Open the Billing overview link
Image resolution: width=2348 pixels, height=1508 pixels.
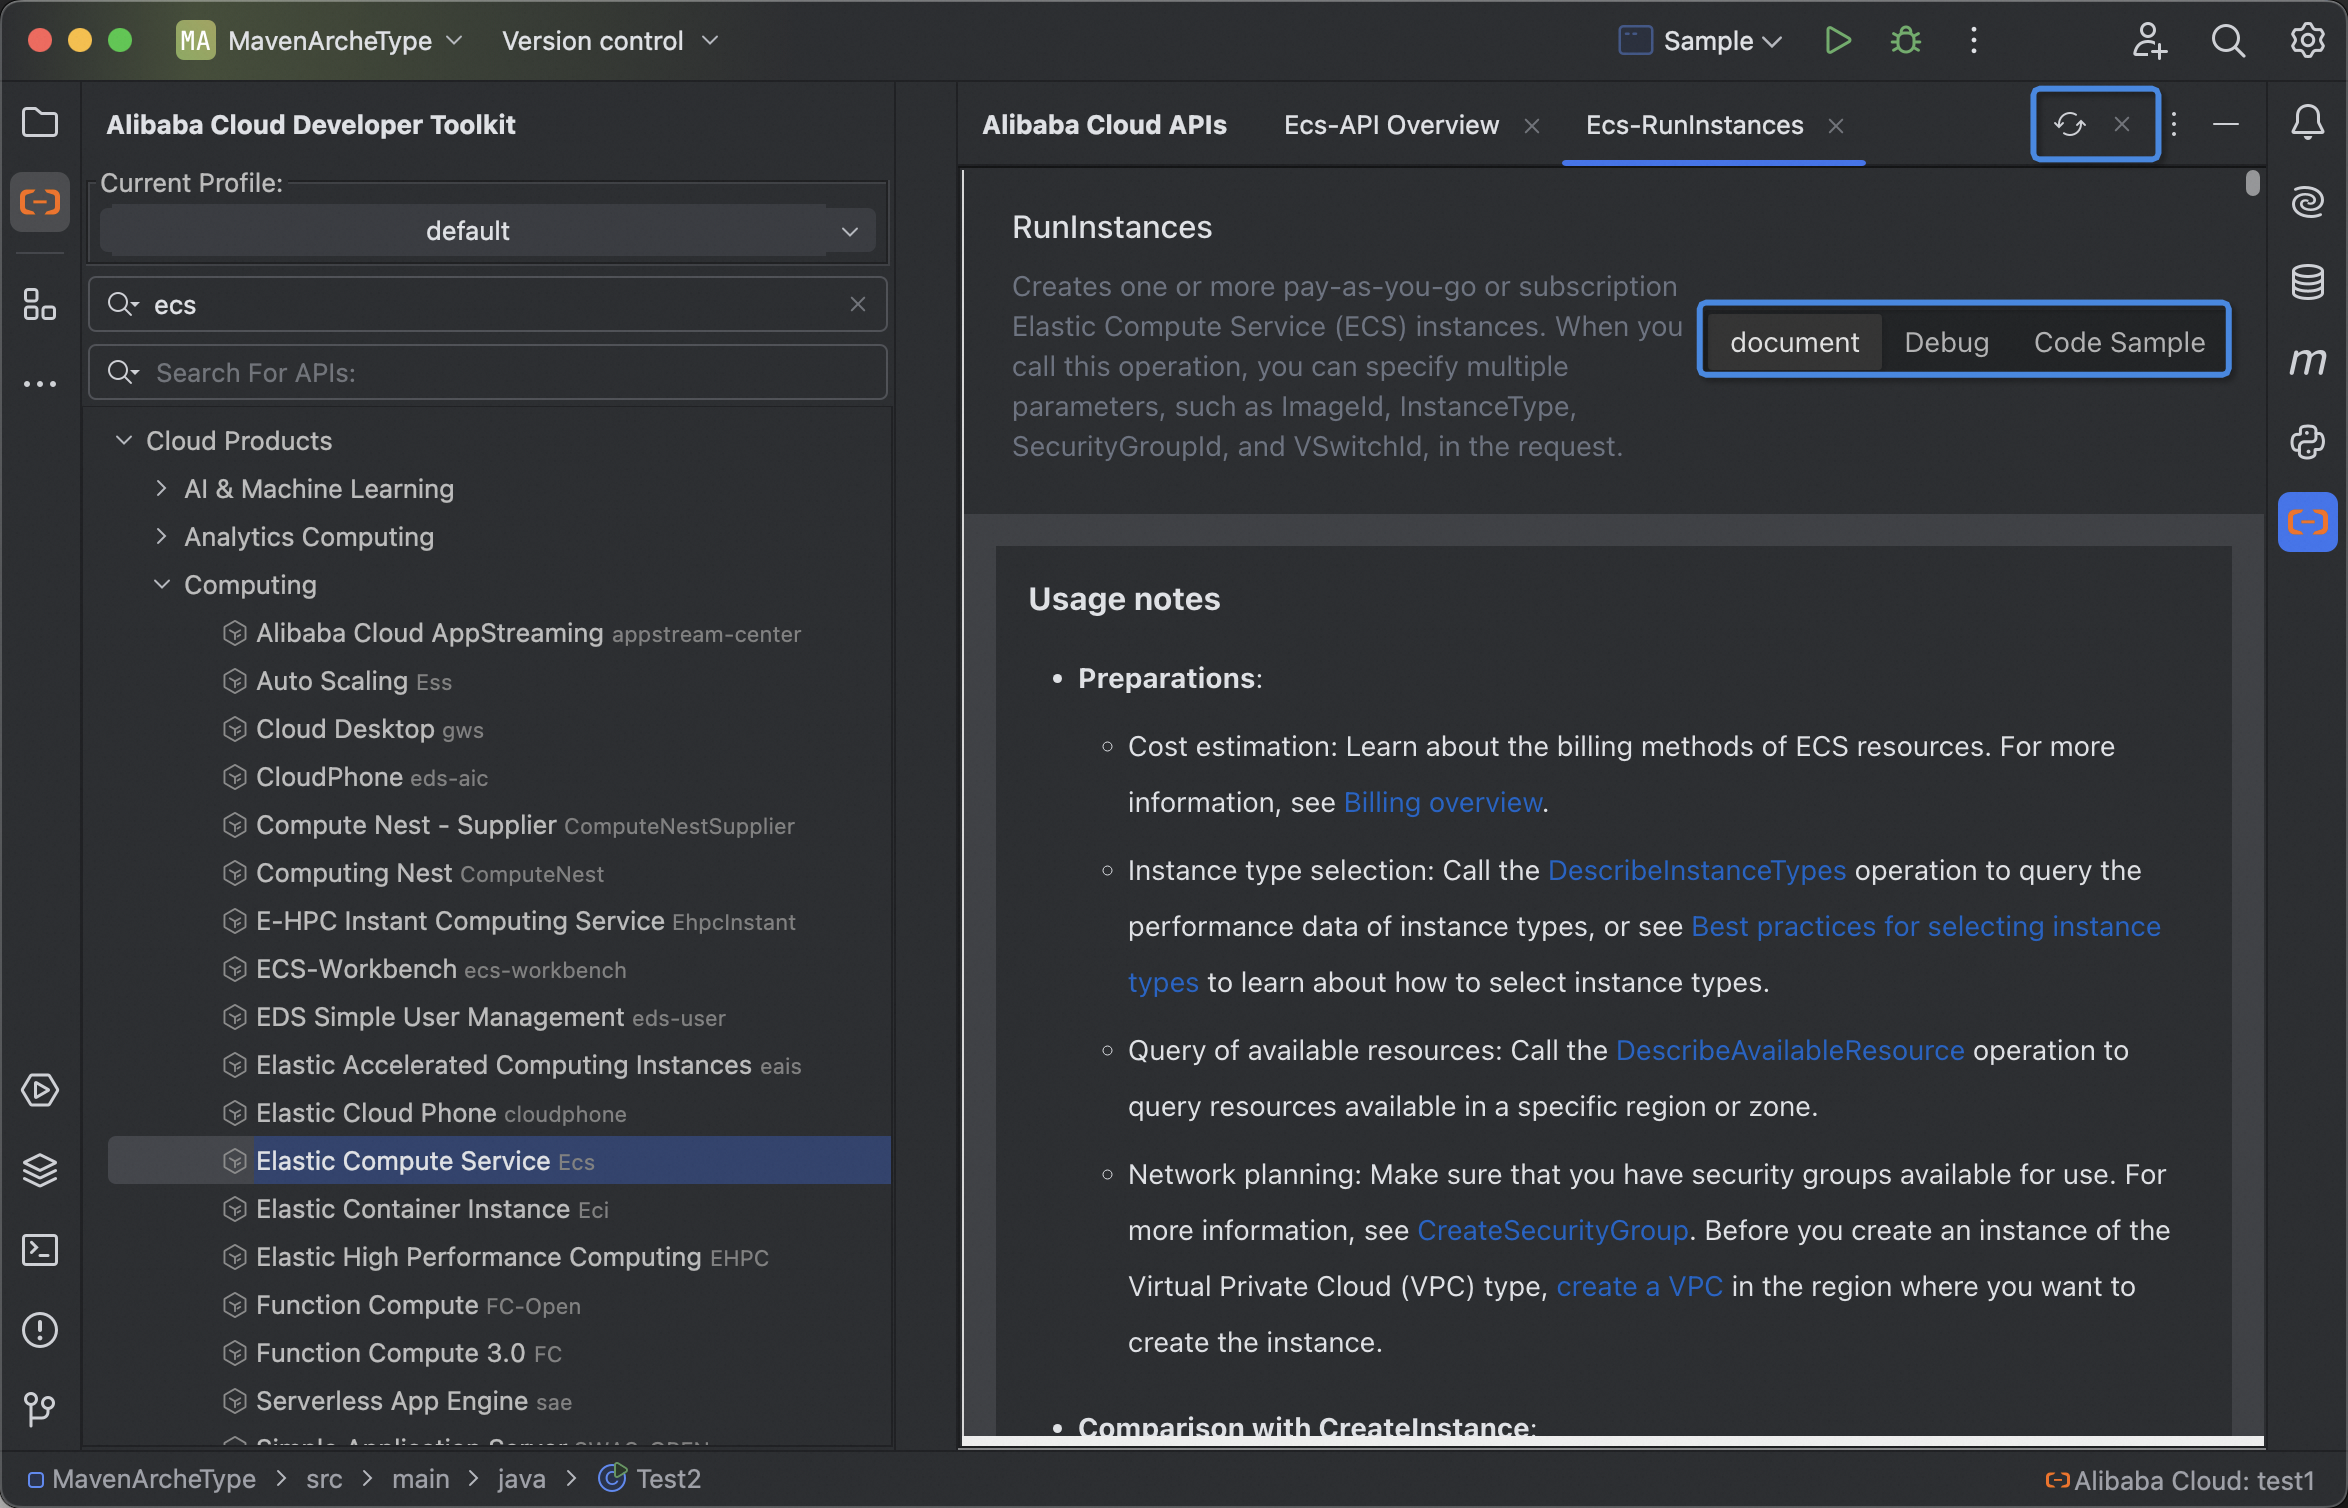pos(1442,802)
